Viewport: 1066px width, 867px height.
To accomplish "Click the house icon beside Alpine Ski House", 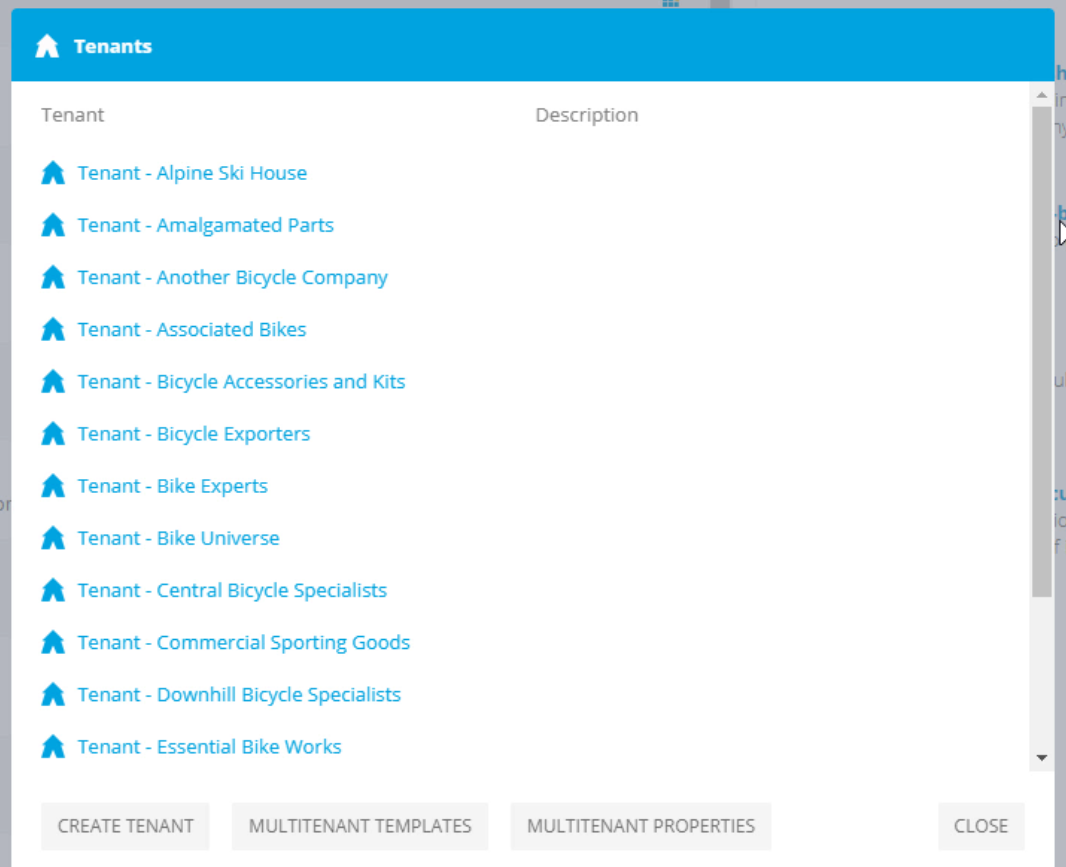I will (x=53, y=172).
